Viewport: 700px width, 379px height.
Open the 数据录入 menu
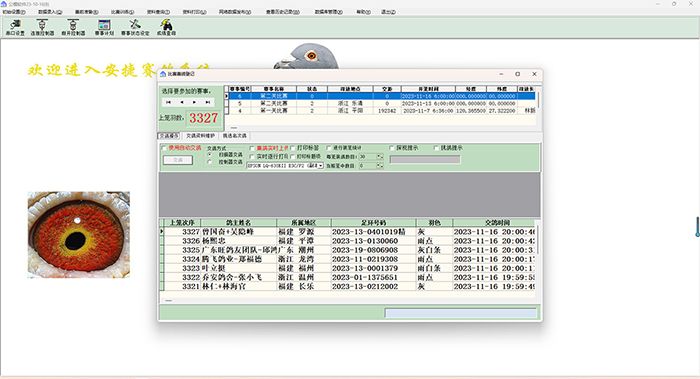(x=50, y=12)
